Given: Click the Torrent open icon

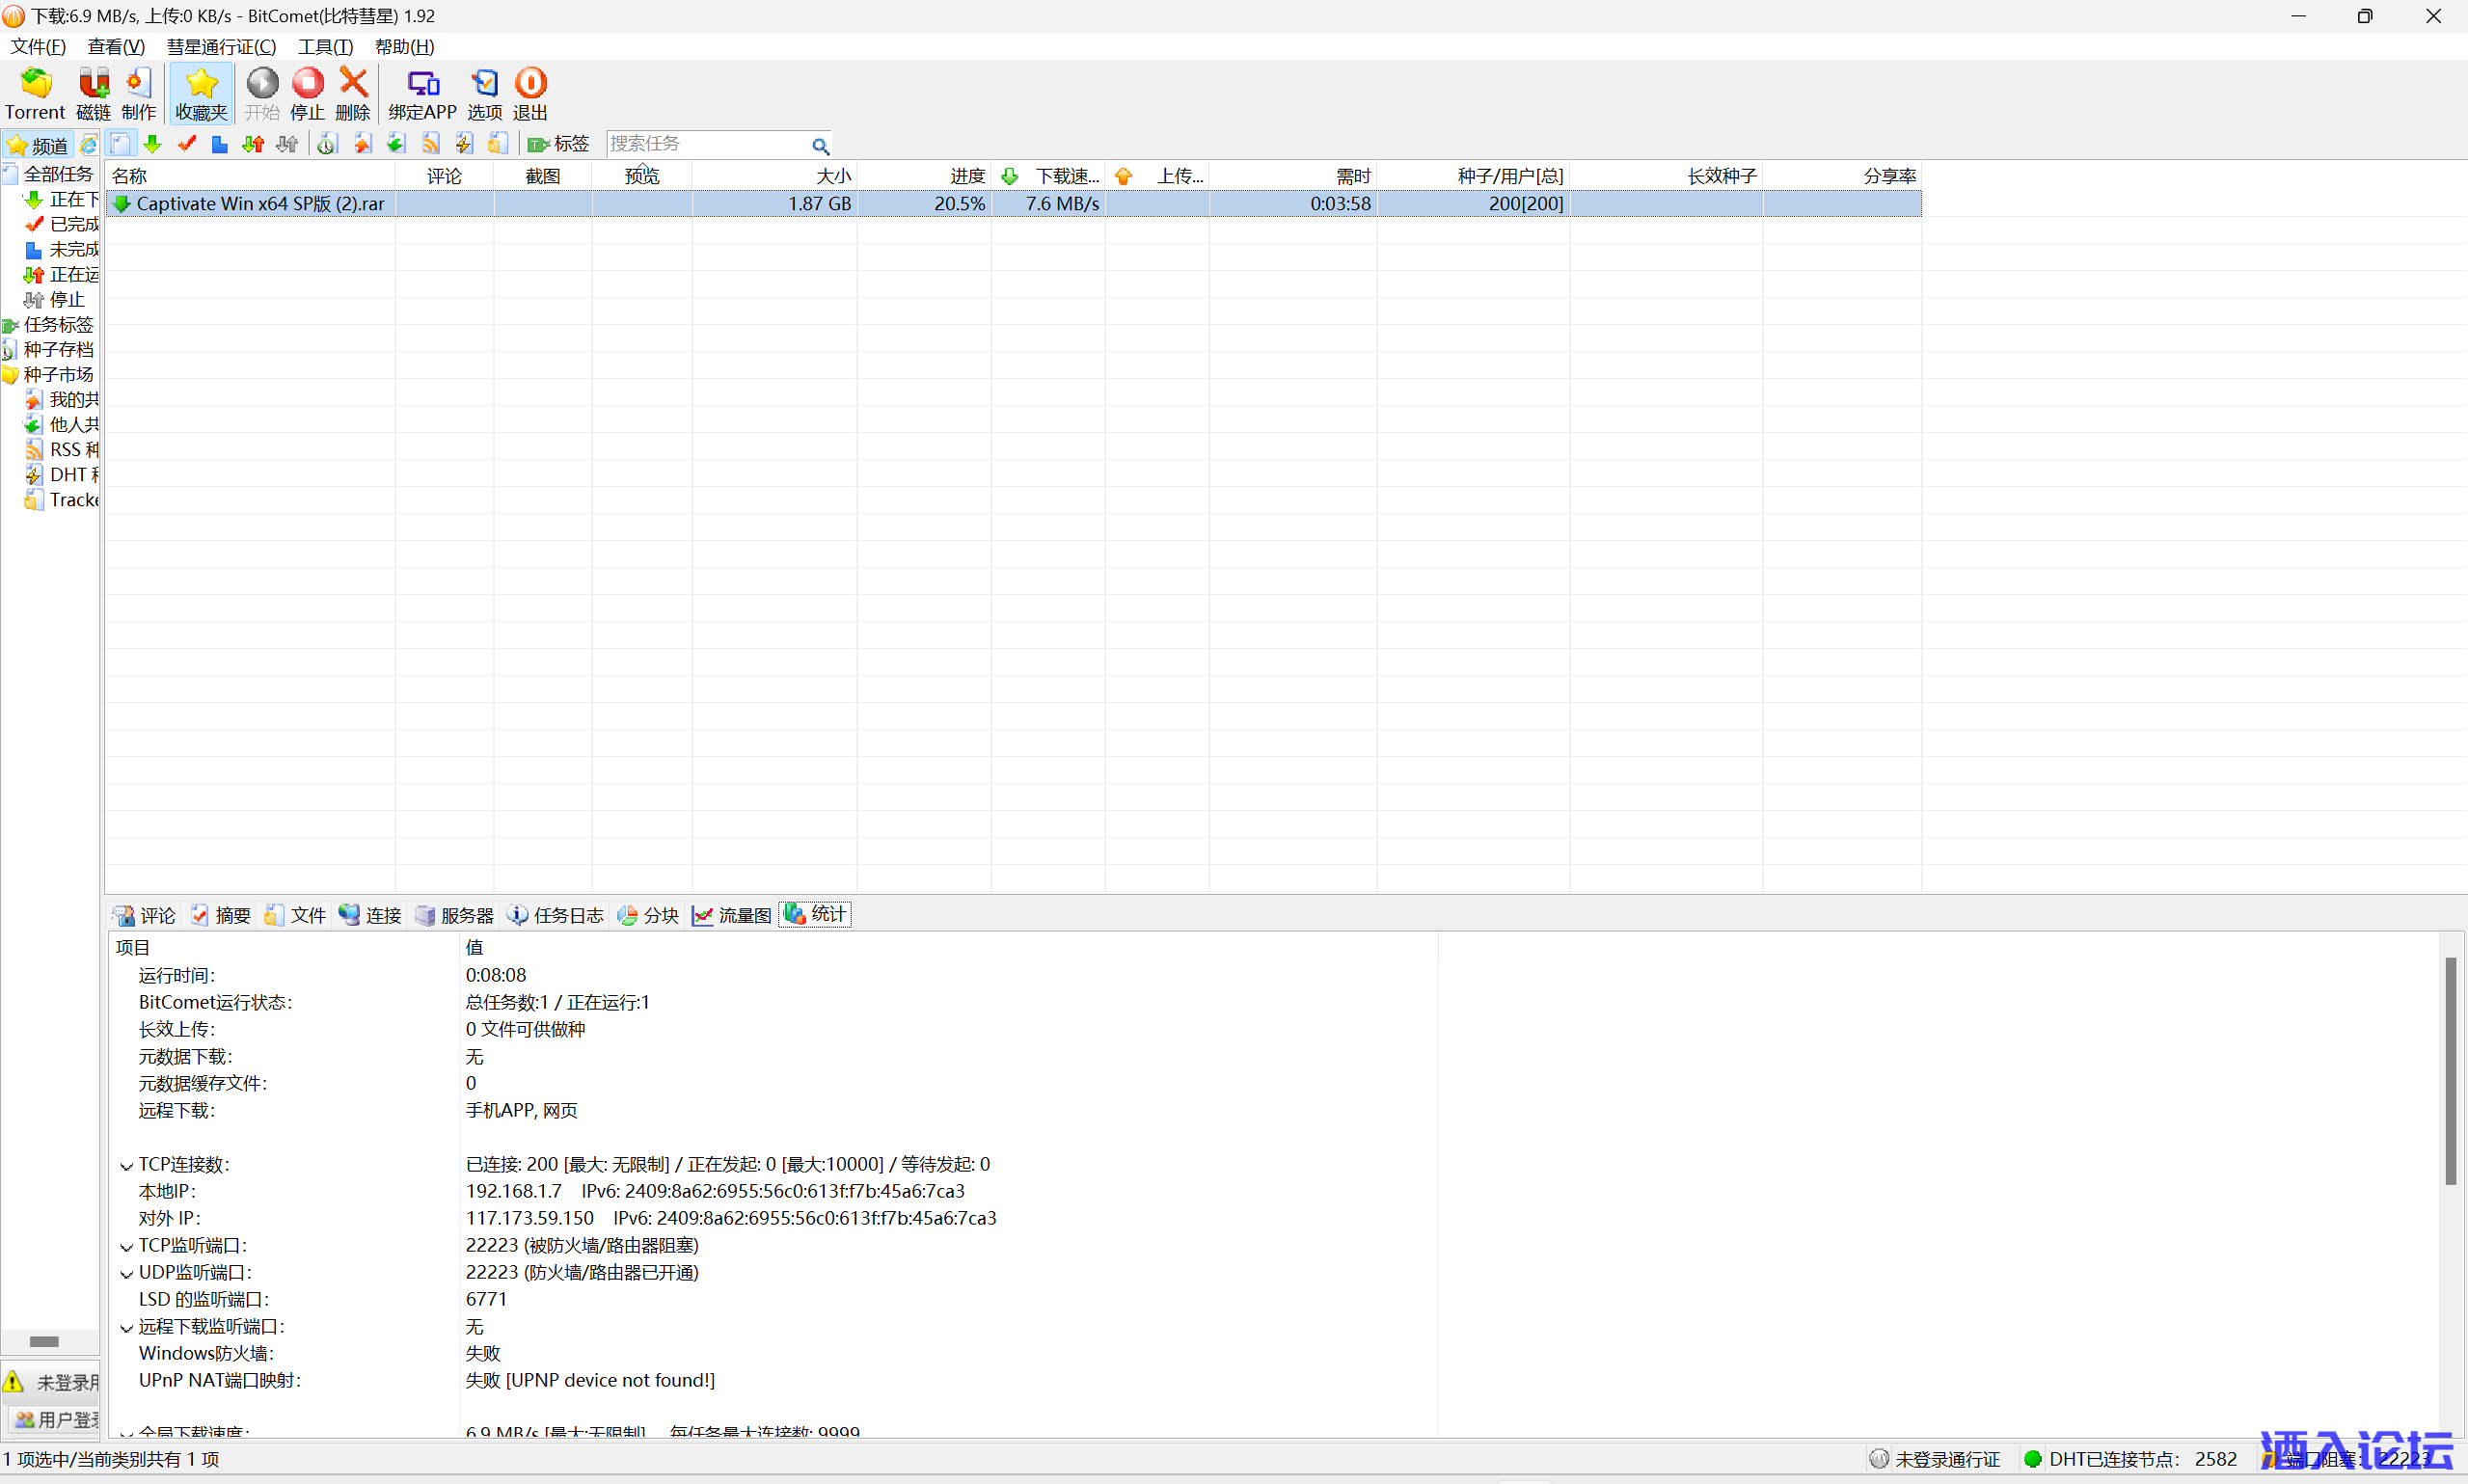Looking at the screenshot, I should pos(35,84).
